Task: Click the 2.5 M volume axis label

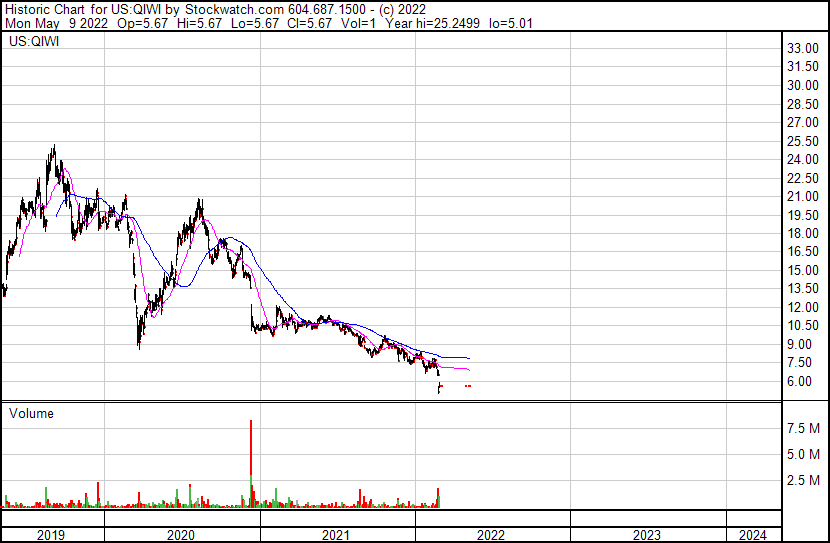Action: [x=804, y=480]
